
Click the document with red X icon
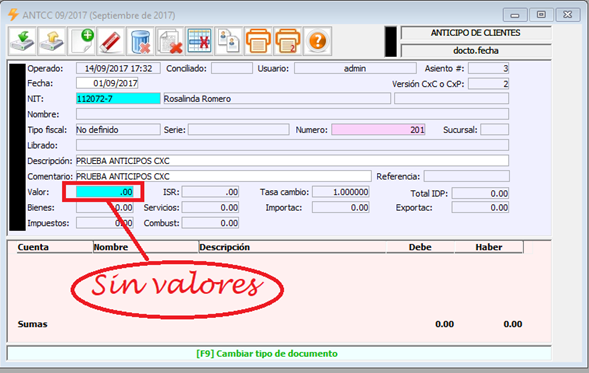[x=170, y=41]
